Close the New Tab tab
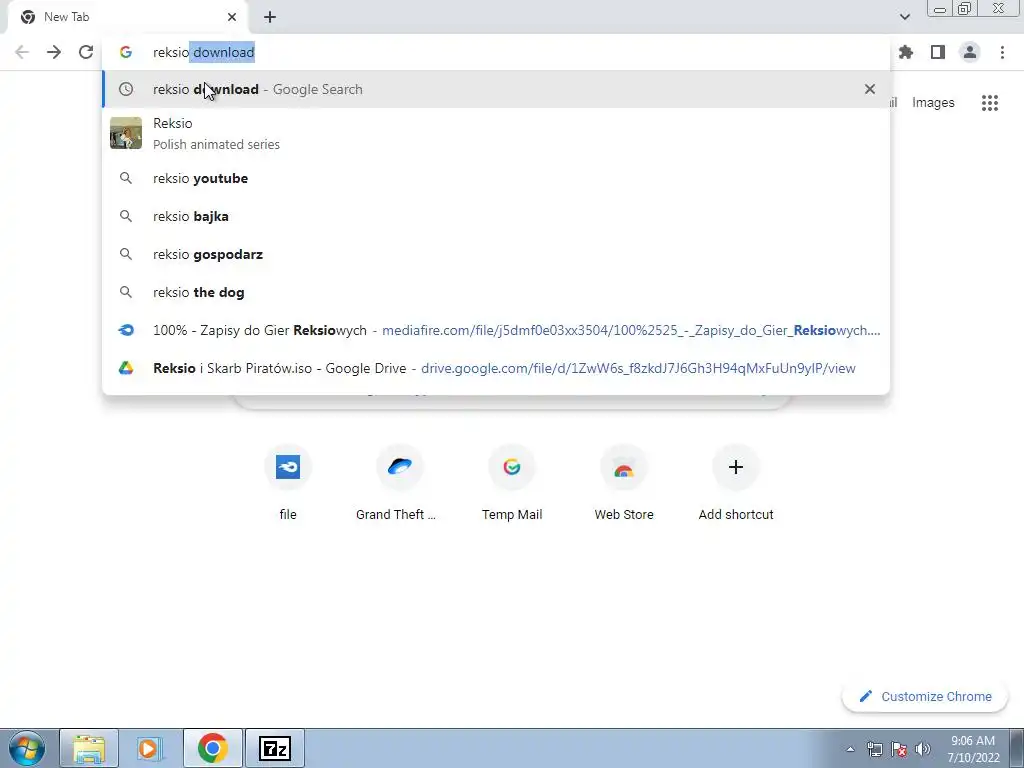Screen dimensions: 1024x768 tap(232, 17)
